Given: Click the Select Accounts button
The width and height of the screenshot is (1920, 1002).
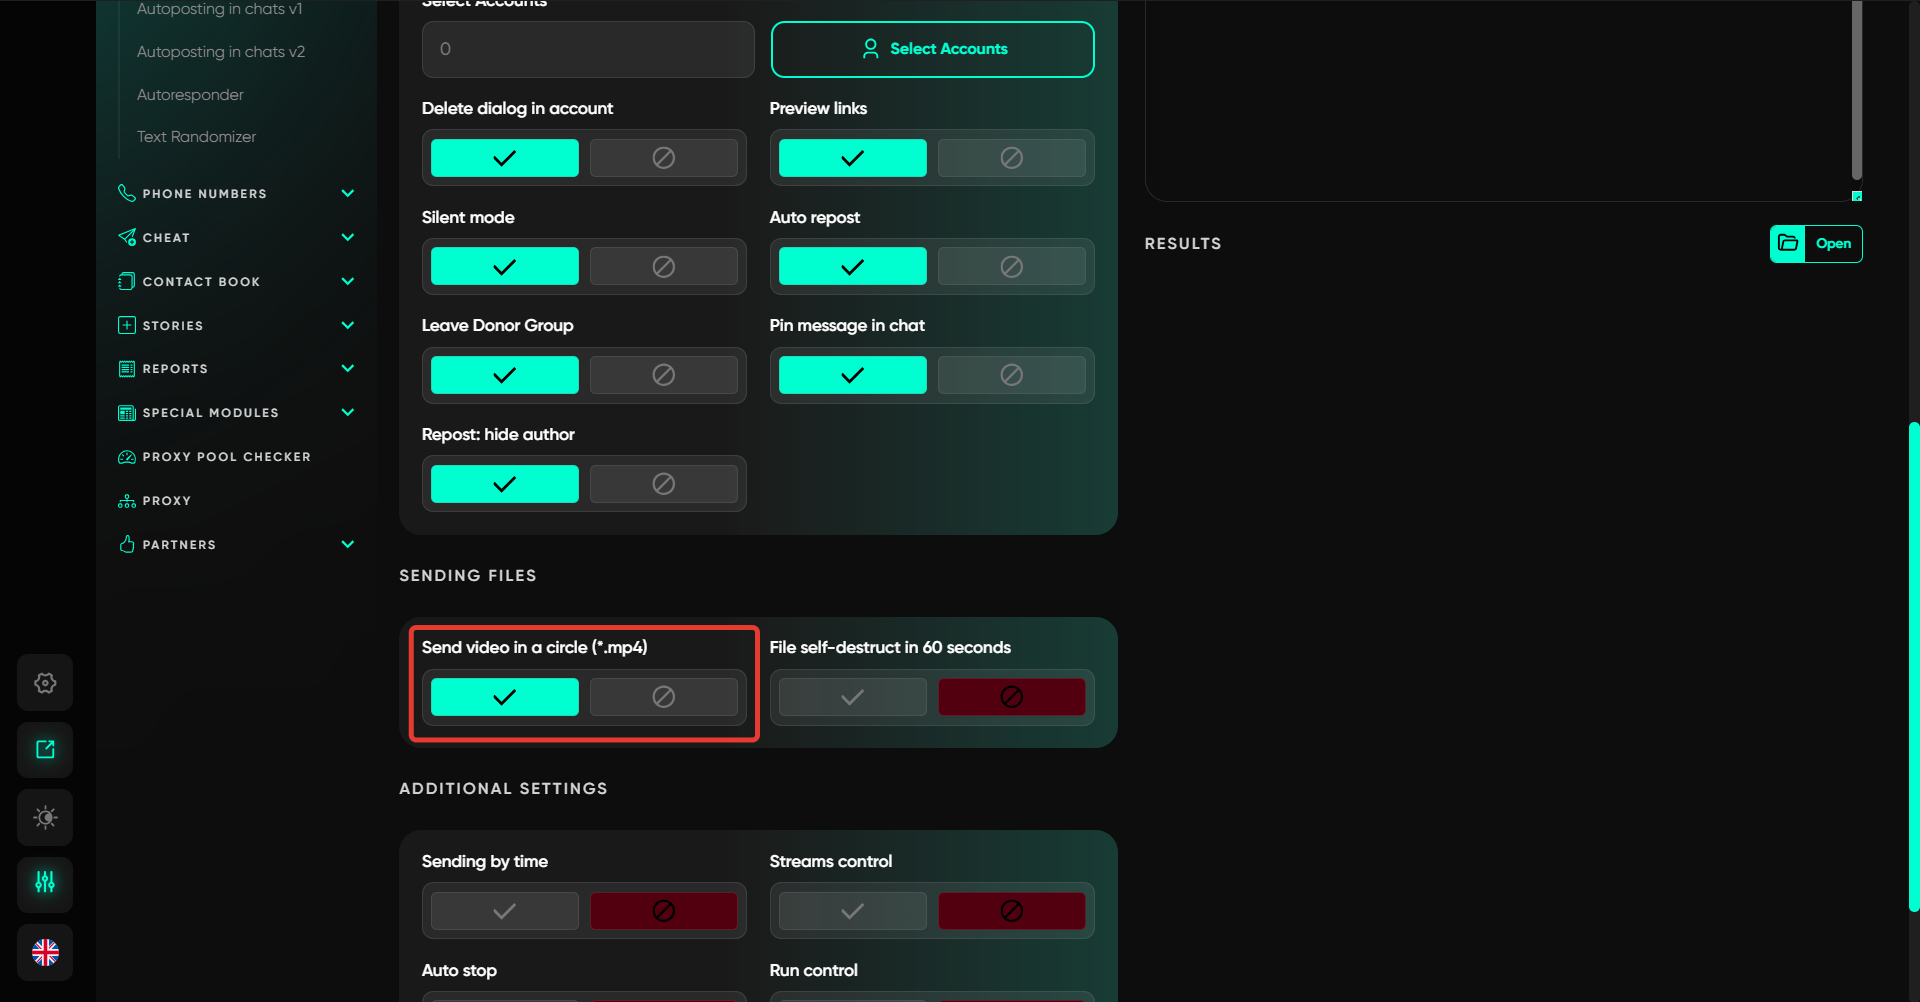Looking at the screenshot, I should 932,49.
